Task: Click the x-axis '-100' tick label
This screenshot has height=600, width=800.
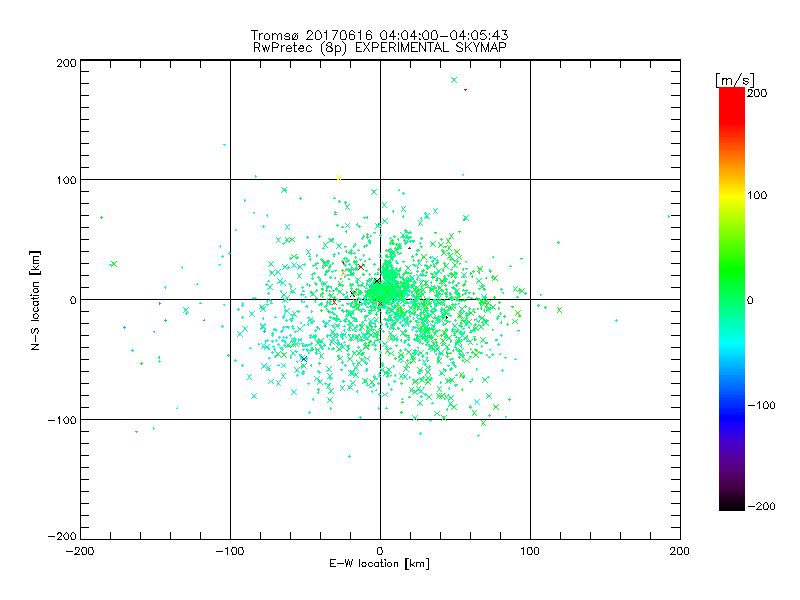Action: pyautogui.click(x=230, y=551)
